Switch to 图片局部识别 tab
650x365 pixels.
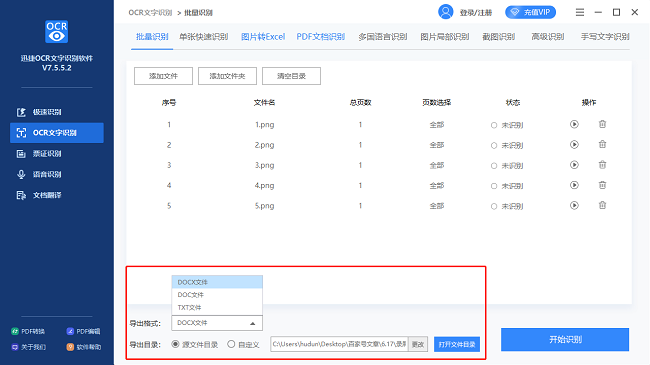pyautogui.click(x=444, y=37)
